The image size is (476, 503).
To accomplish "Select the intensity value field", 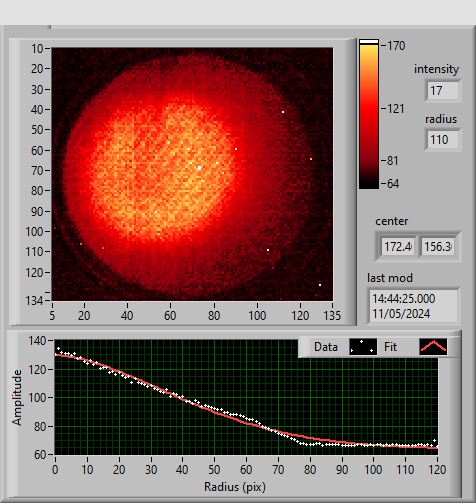I will click(443, 90).
